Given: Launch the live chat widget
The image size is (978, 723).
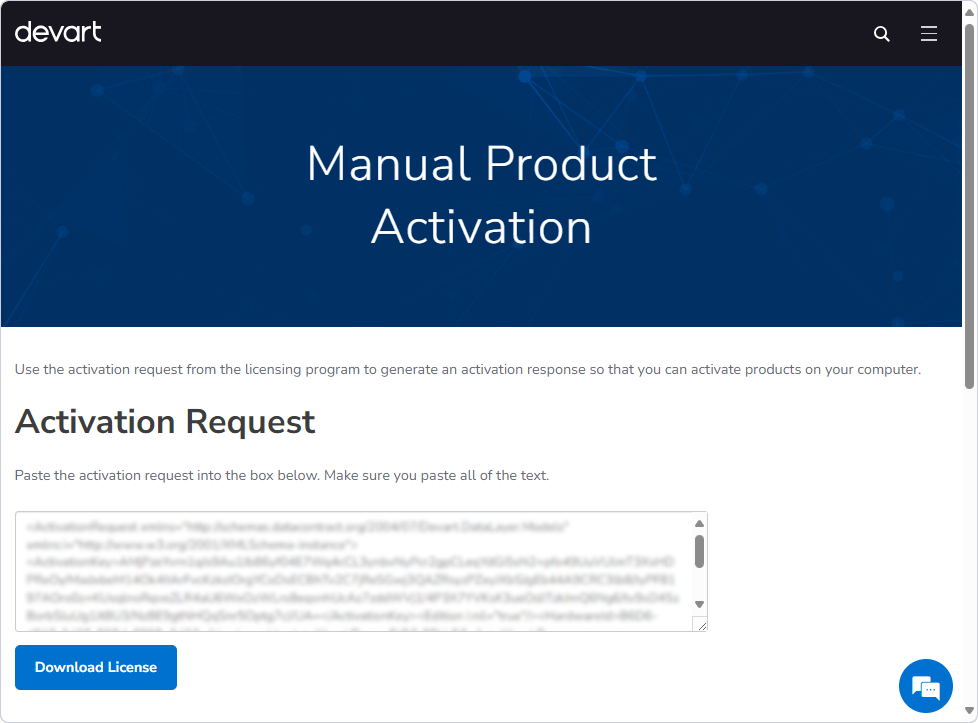Looking at the screenshot, I should point(925,686).
